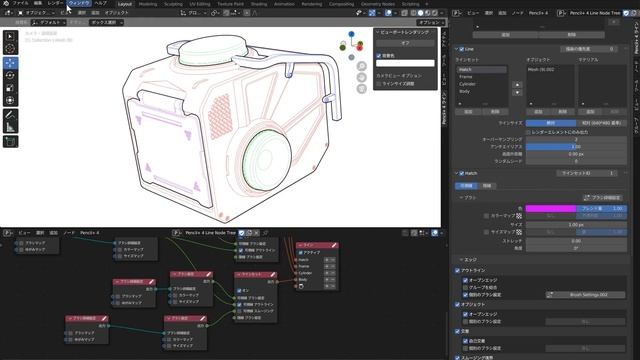Switch to the Geometry Nodes workspace tab
Image resolution: width=640 pixels, height=360 pixels.
(x=378, y=4)
